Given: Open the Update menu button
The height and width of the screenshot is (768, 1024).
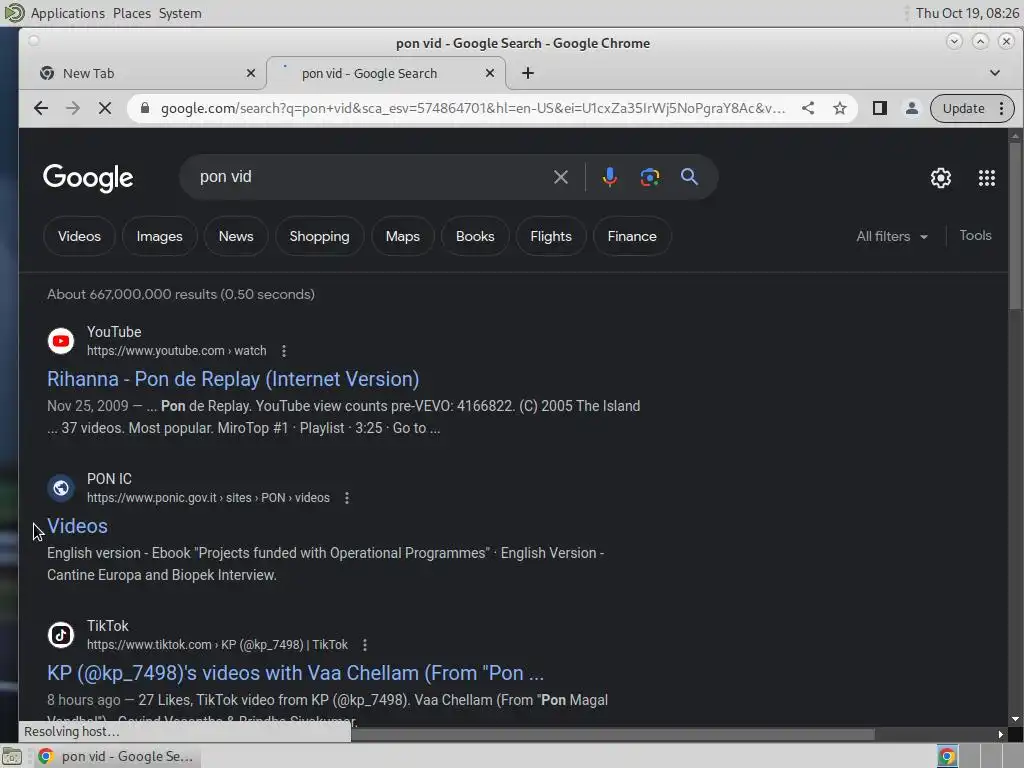Looking at the screenshot, I should pos(972,108).
